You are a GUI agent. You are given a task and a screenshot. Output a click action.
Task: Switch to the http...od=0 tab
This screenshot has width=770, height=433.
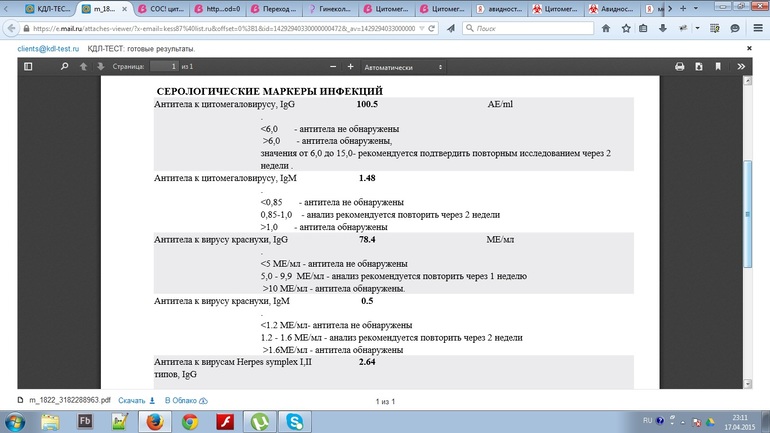[x=218, y=9]
